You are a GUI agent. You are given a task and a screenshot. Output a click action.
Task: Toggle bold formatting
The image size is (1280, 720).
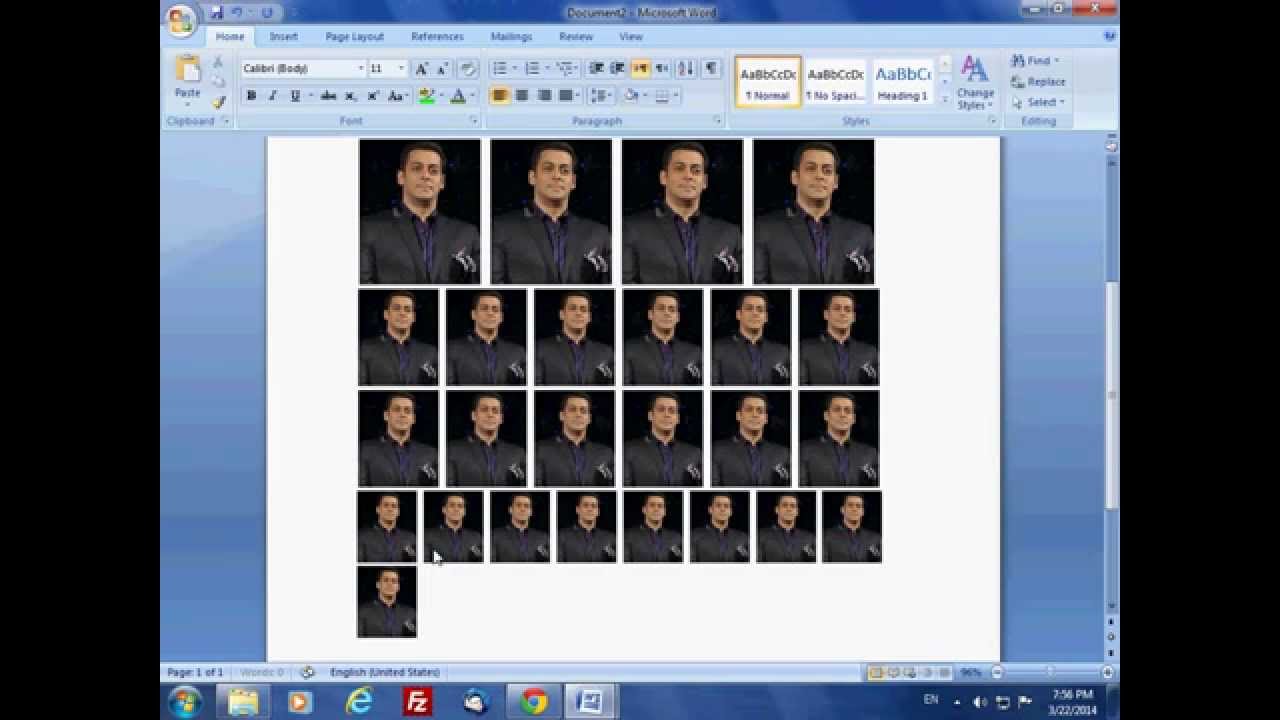point(251,96)
